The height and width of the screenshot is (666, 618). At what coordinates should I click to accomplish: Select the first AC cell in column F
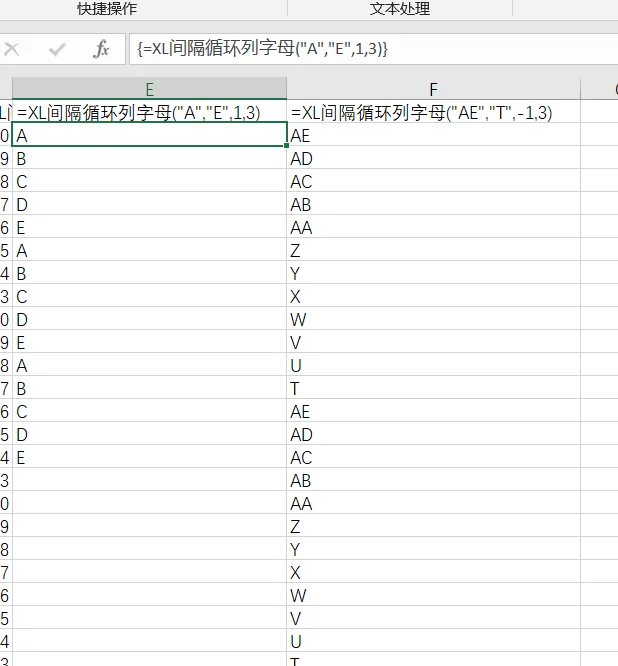(433, 181)
